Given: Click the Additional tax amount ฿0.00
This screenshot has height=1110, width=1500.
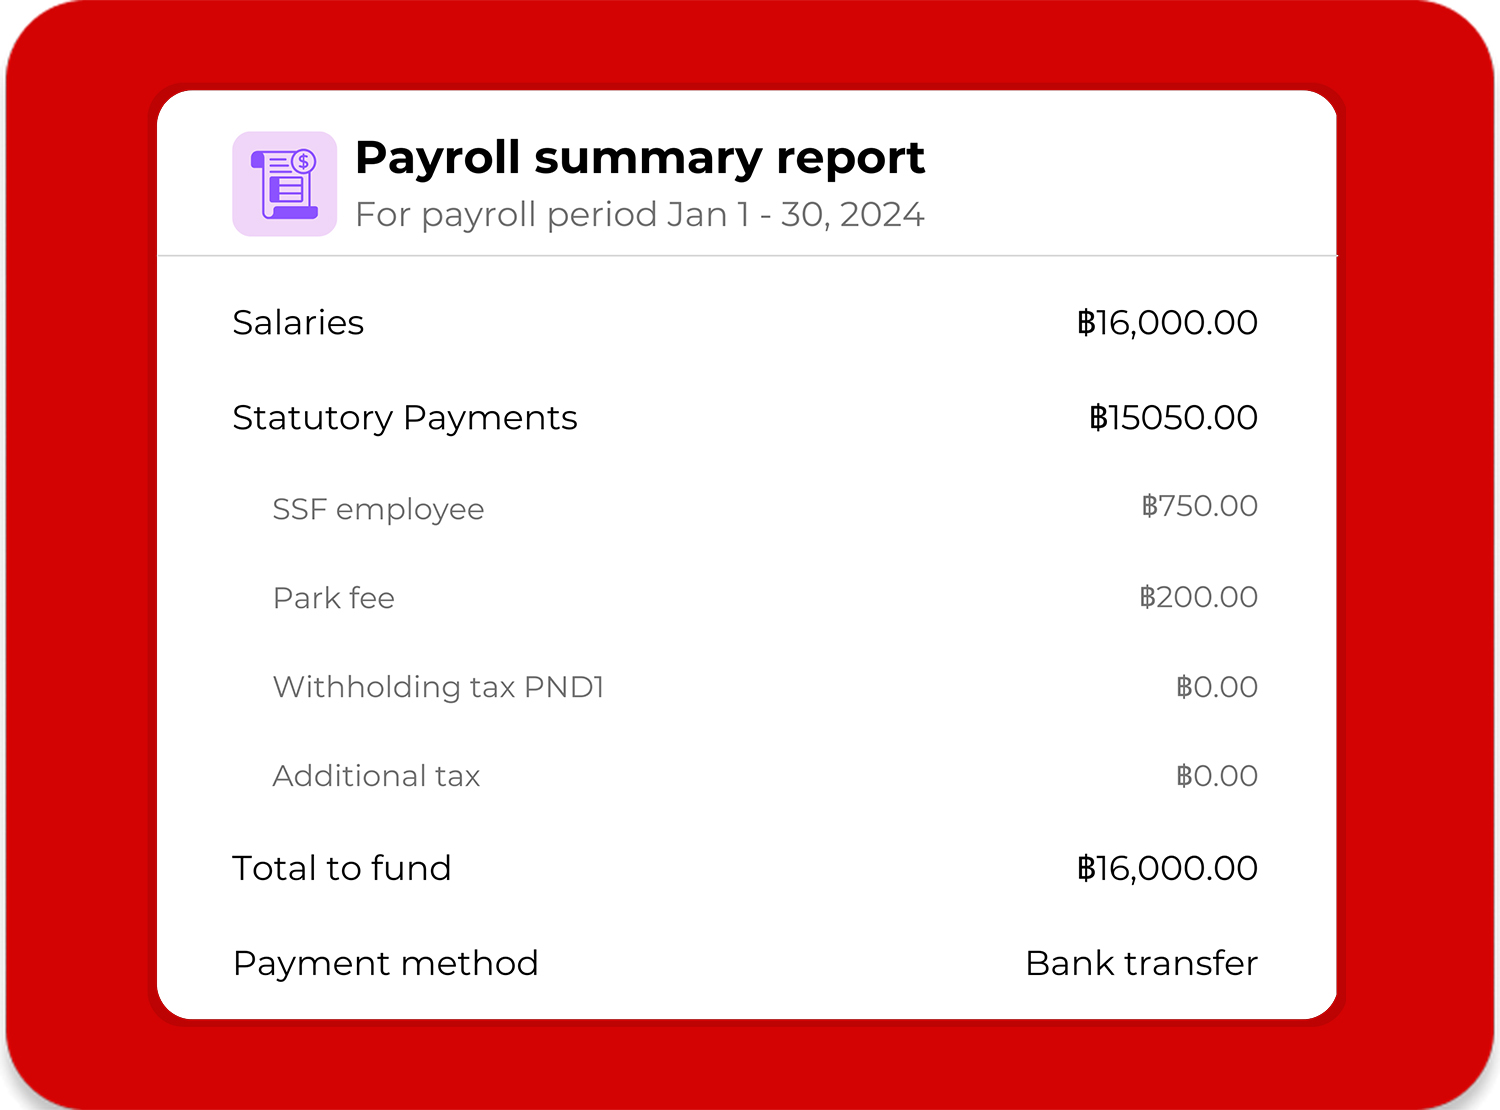Looking at the screenshot, I should [x=1216, y=776].
